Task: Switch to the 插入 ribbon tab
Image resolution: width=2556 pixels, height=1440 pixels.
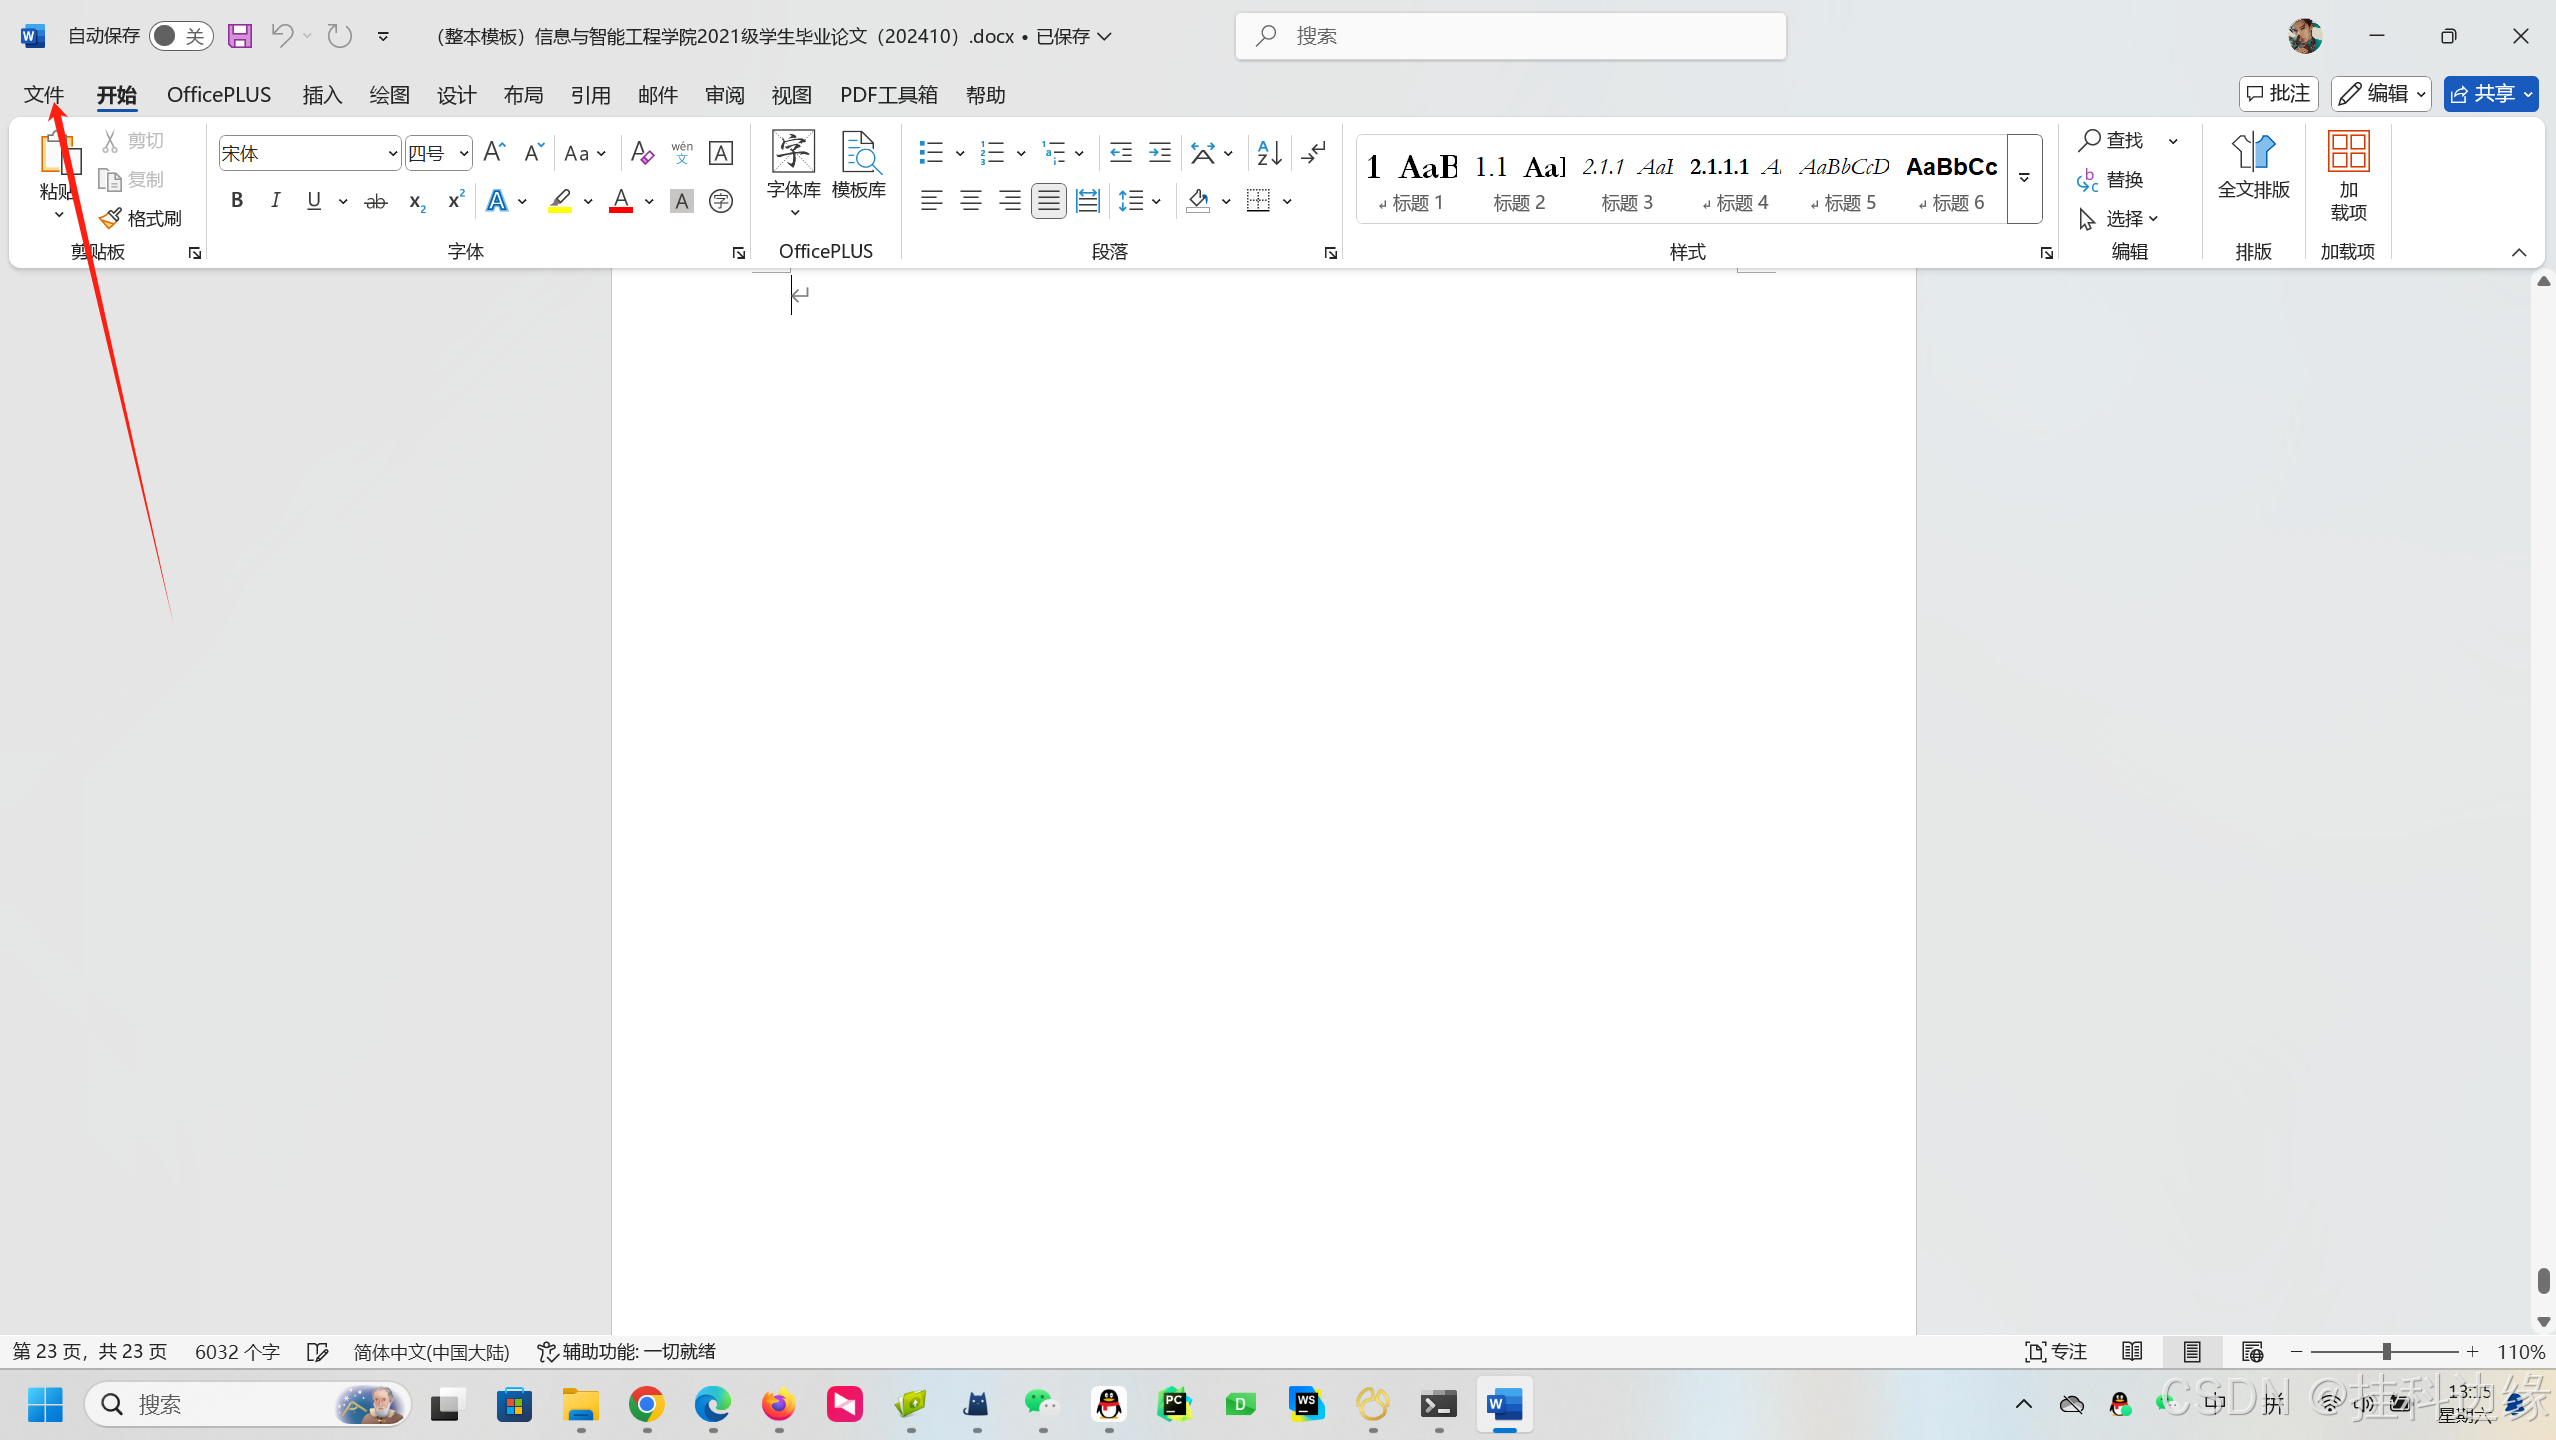Action: point(322,95)
